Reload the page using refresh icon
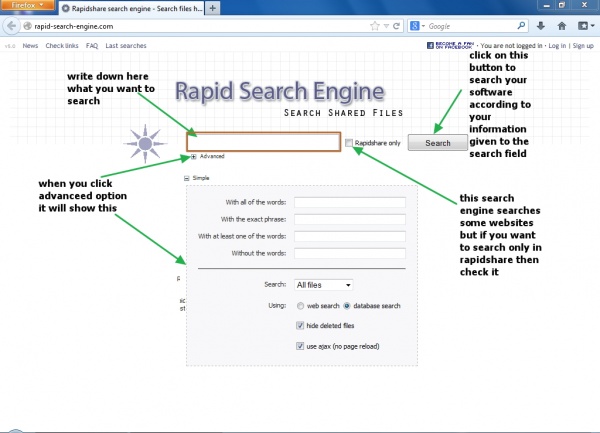The image size is (600, 433). tap(396, 26)
